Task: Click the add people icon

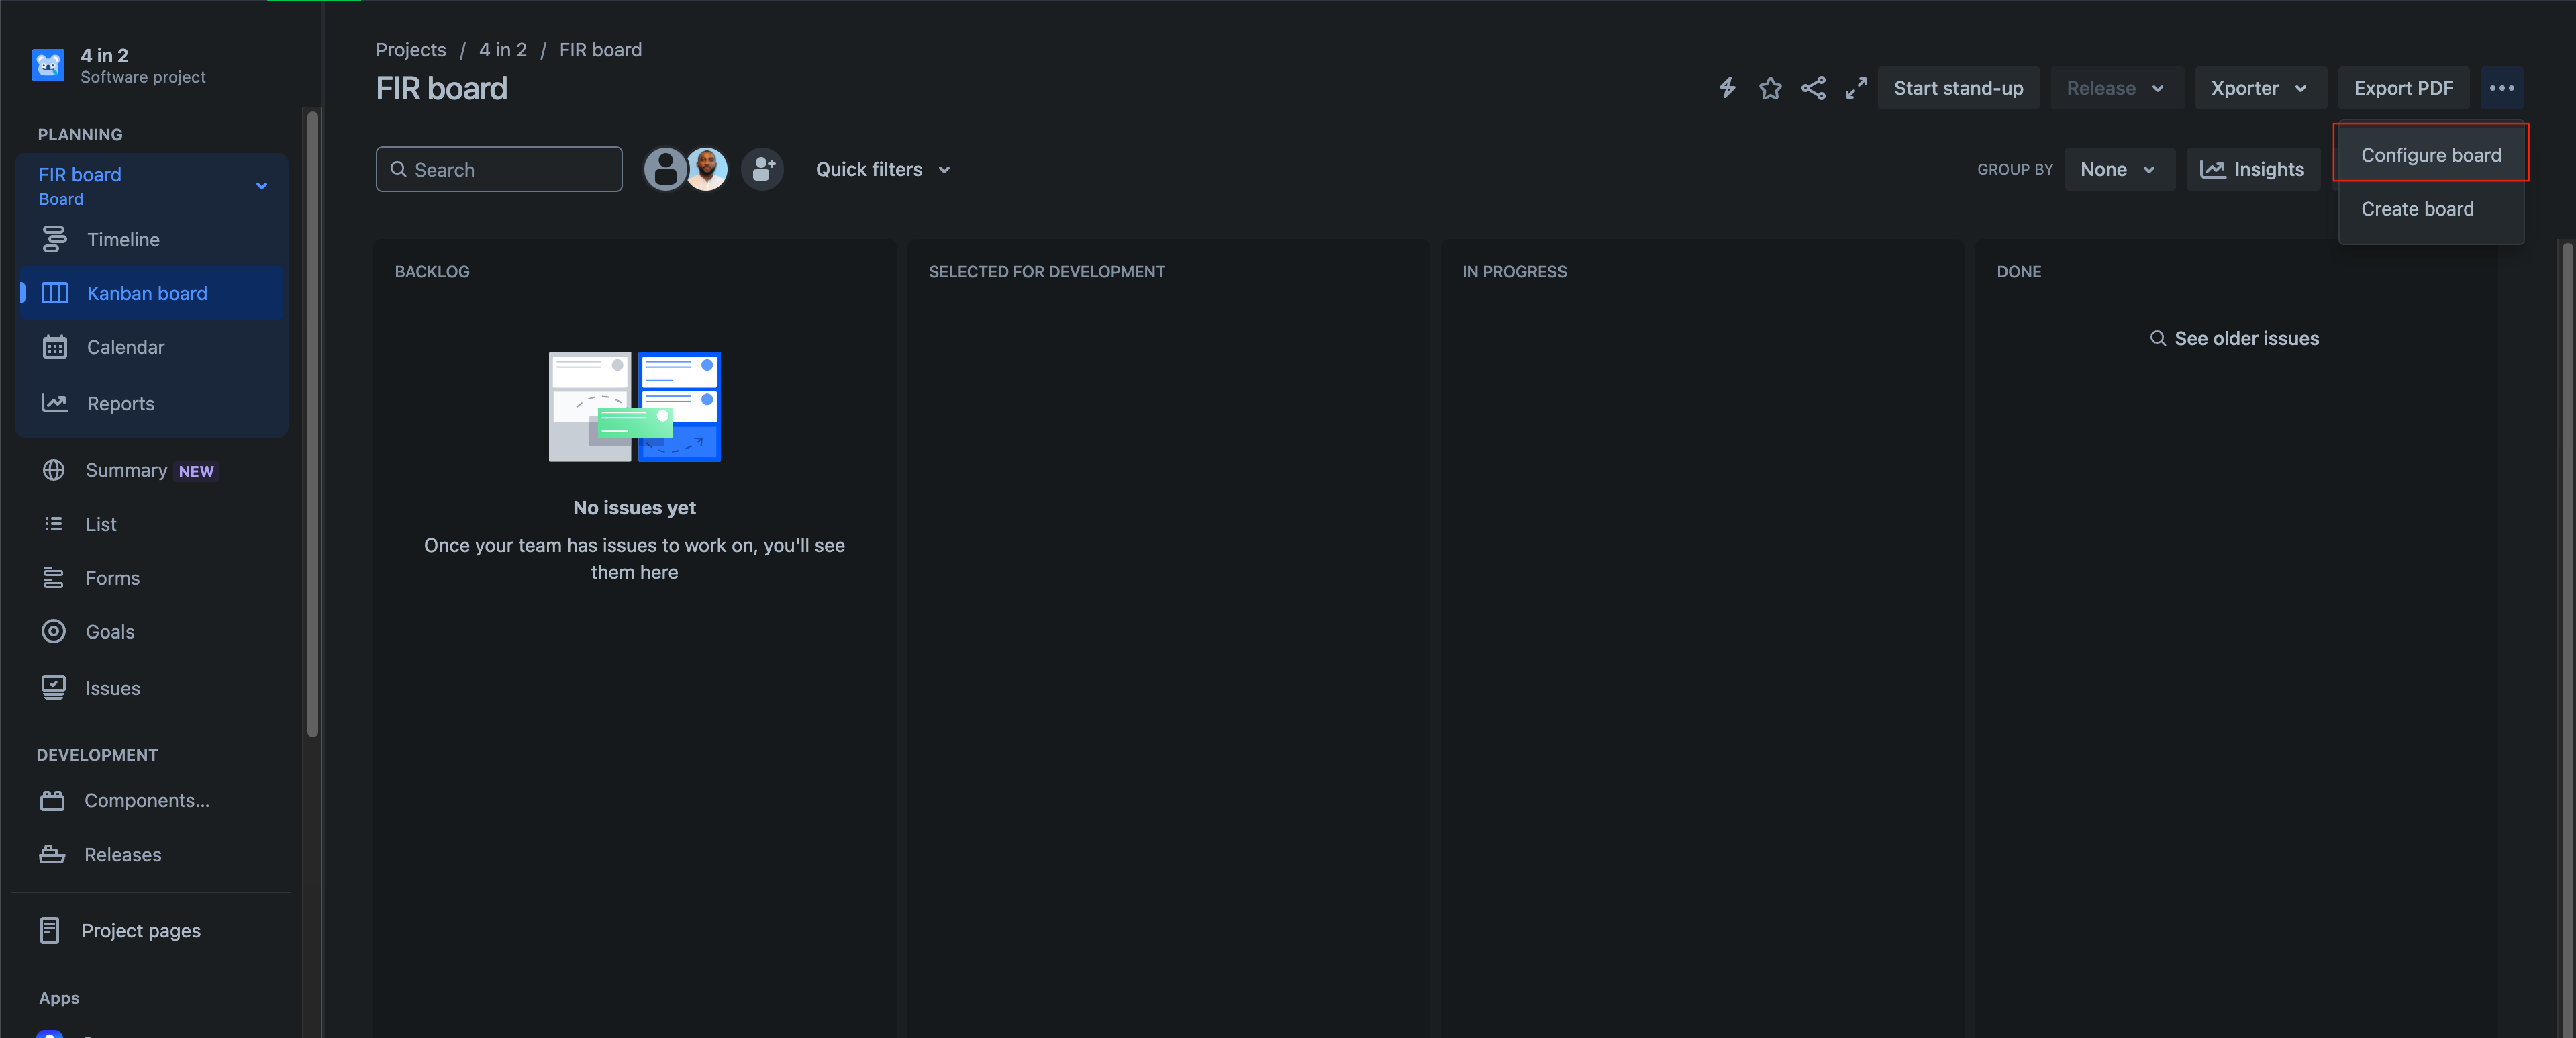Action: pos(763,169)
